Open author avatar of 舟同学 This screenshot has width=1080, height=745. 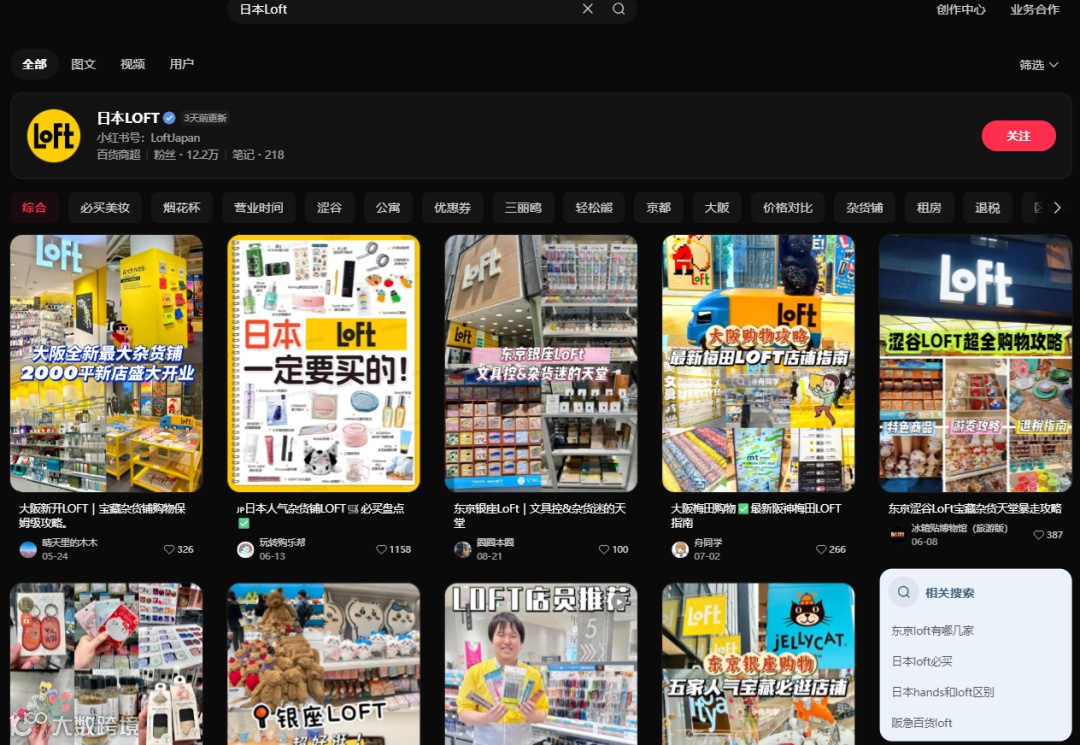point(680,549)
